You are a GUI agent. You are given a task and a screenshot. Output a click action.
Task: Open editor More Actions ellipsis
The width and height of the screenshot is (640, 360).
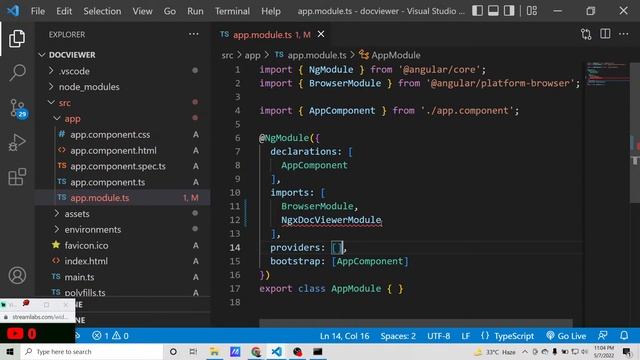[623, 34]
